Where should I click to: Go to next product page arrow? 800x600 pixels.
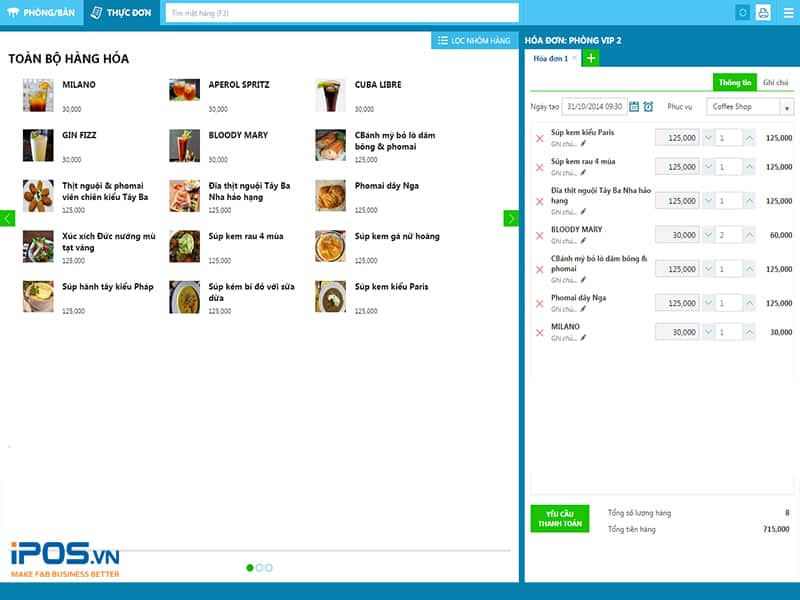511,218
